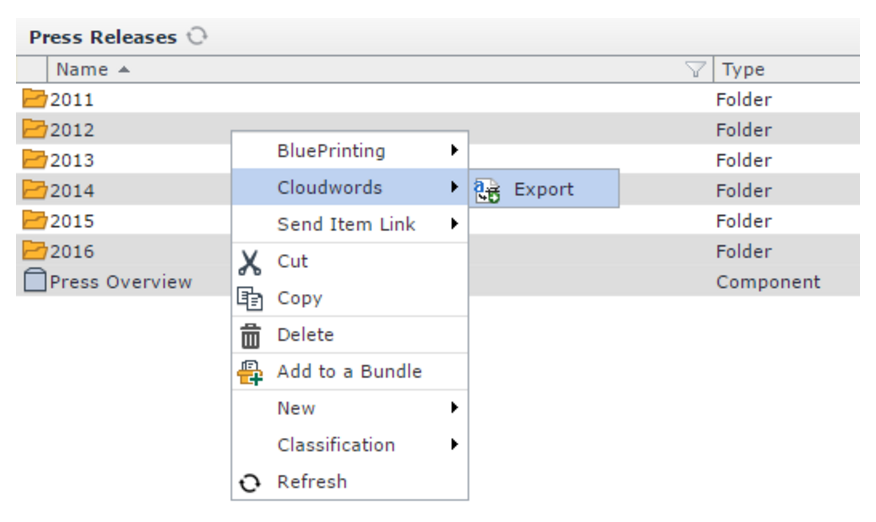The image size is (876, 522).
Task: Select the 2011 folder icon
Action: (x=35, y=99)
